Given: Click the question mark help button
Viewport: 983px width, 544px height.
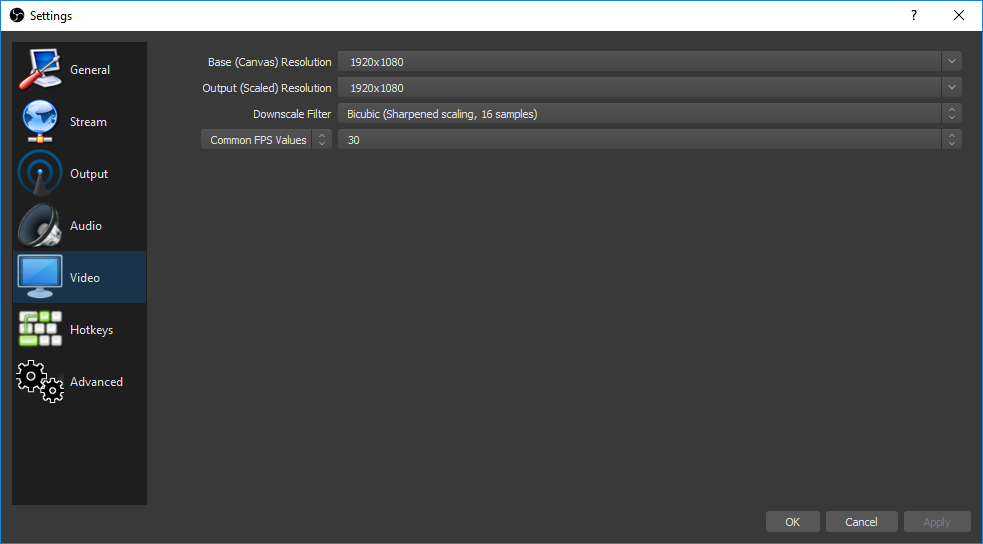Looking at the screenshot, I should [x=914, y=16].
